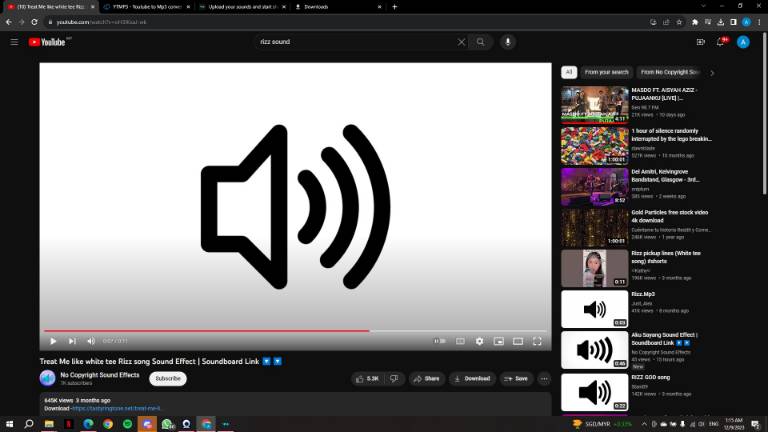Viewport: 768px width, 432px height.
Task: Start voice search with the microphone icon
Action: coord(508,42)
